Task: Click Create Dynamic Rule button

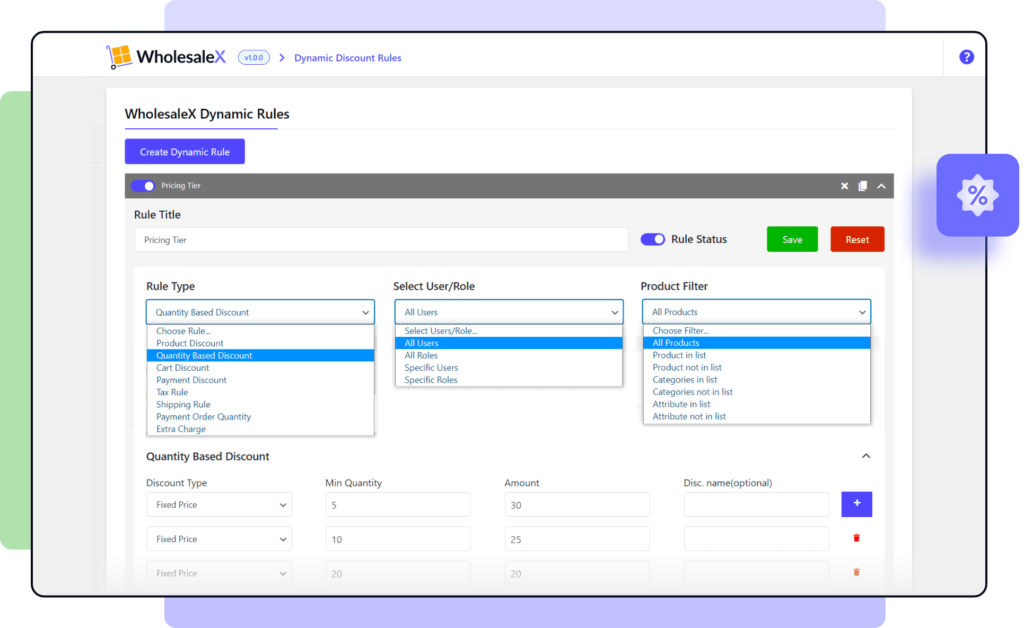Action: pos(185,151)
